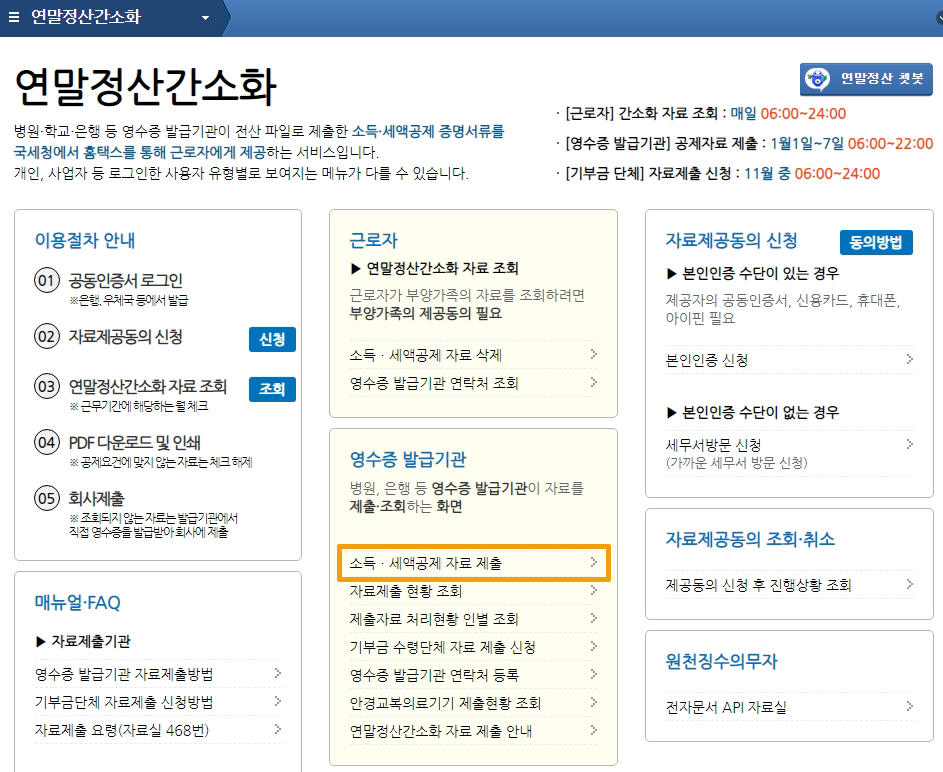Image resolution: width=943 pixels, height=772 pixels.
Task: Click the 조회 button for 연말정산간소화 자료 조회
Action: click(x=272, y=389)
